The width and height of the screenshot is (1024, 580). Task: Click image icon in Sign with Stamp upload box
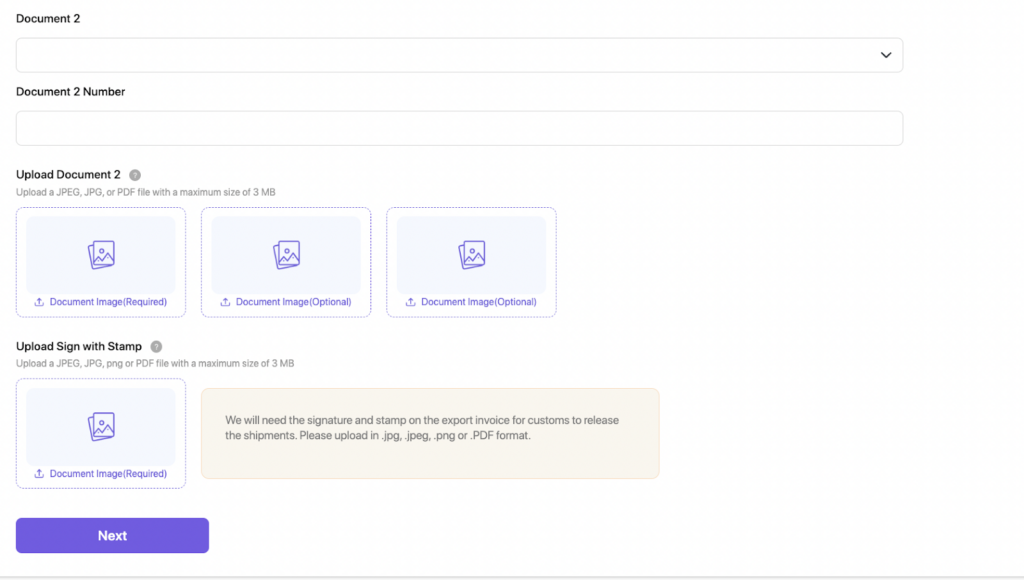101,427
